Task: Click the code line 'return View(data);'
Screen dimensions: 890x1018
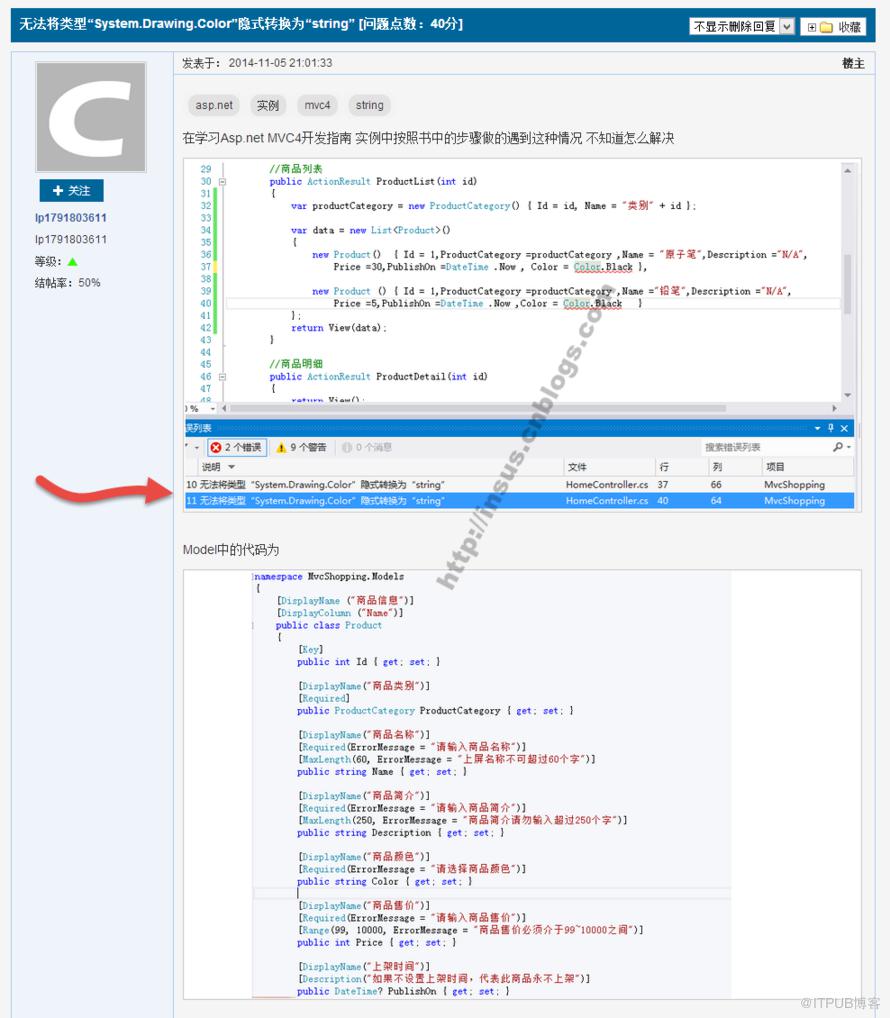Action: [339, 328]
